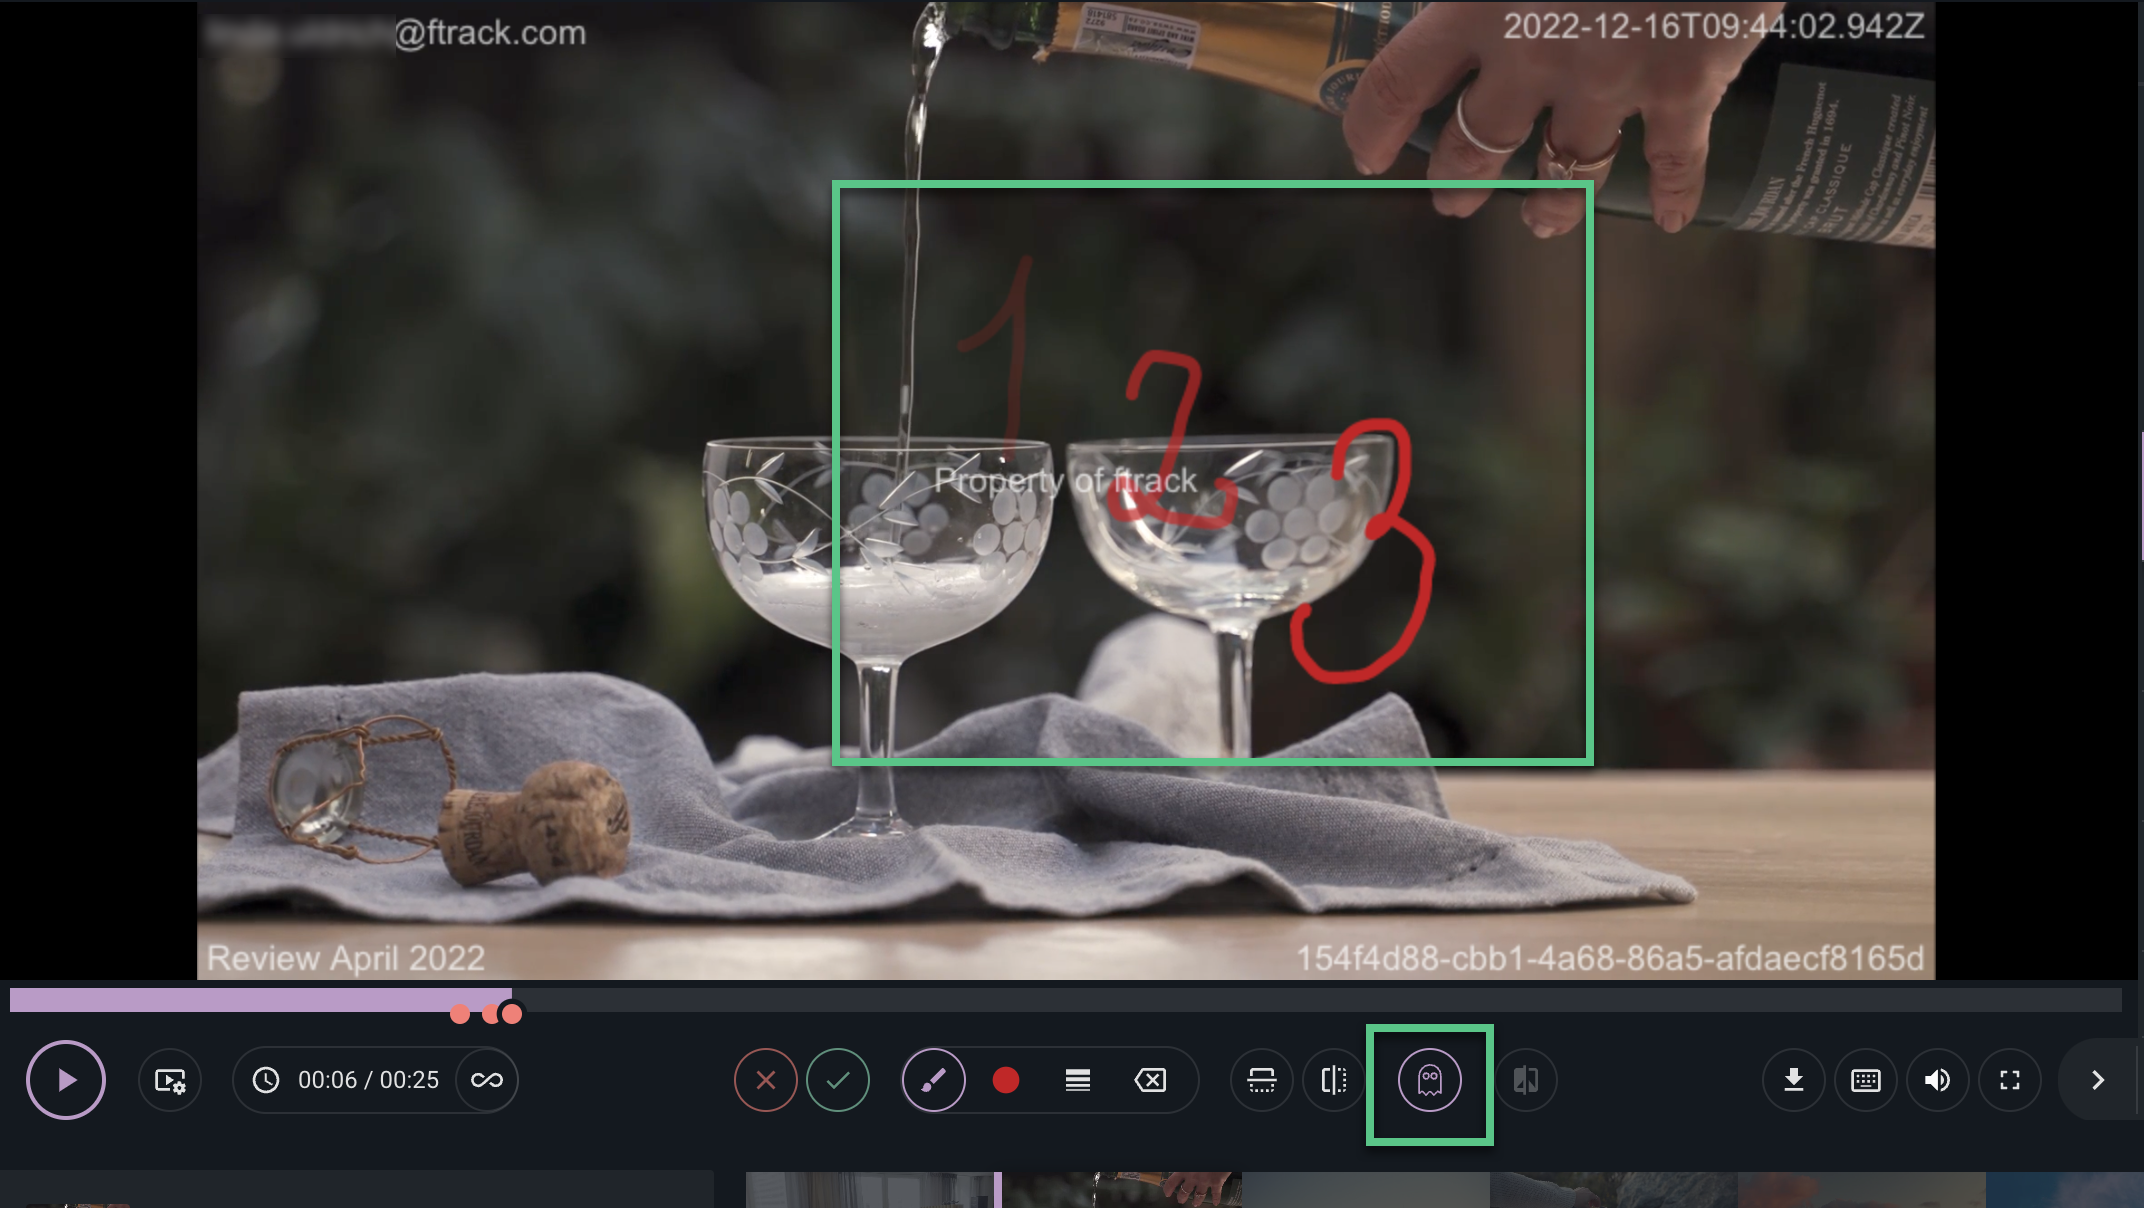Toggle ghosting onion-skin annotations icon
The width and height of the screenshot is (2144, 1208).
coord(1430,1080)
